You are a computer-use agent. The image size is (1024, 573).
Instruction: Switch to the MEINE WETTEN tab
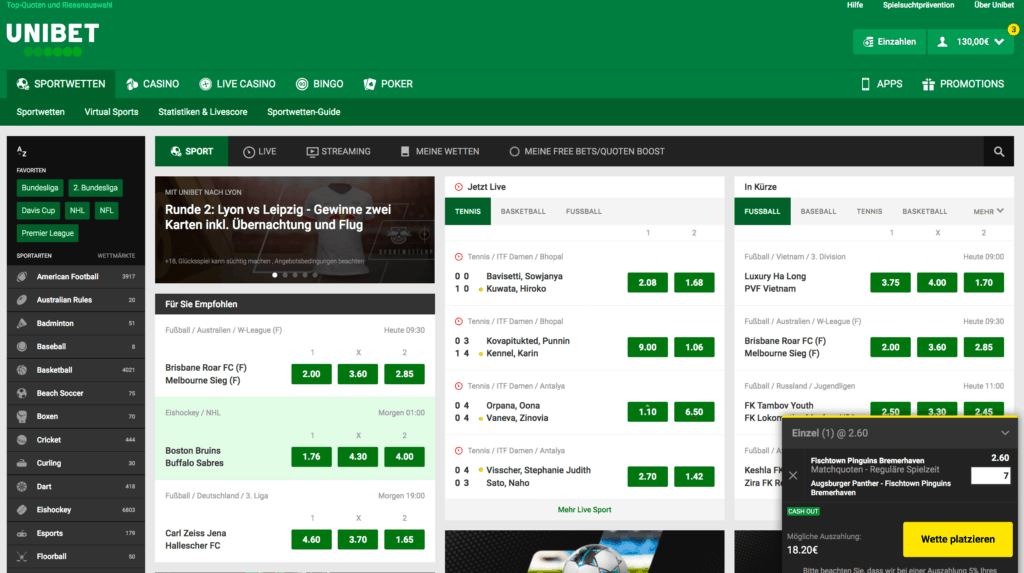click(440, 152)
